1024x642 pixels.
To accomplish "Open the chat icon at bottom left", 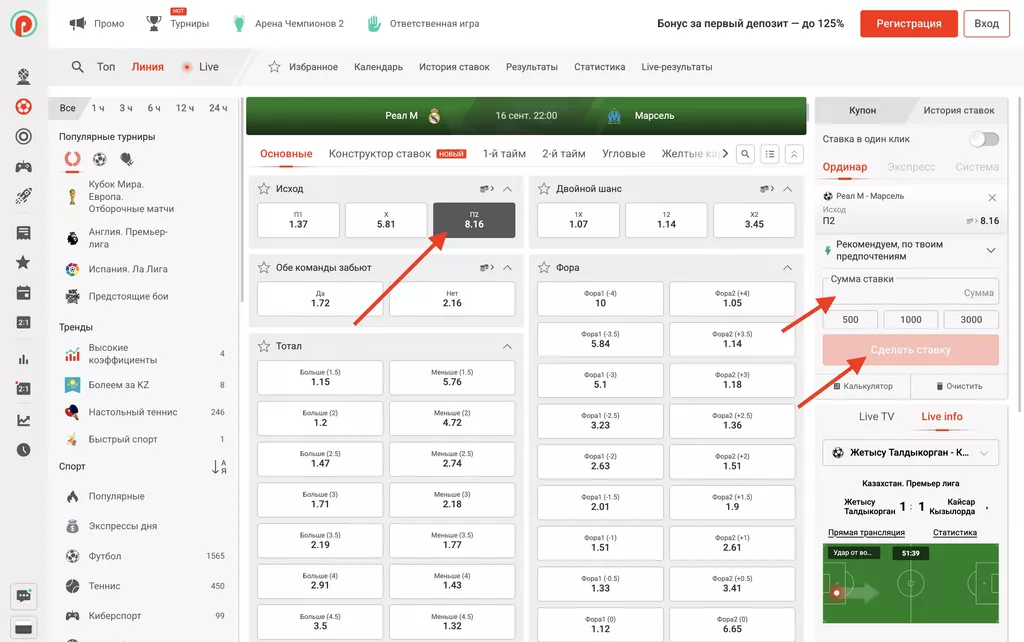I will pos(23,596).
